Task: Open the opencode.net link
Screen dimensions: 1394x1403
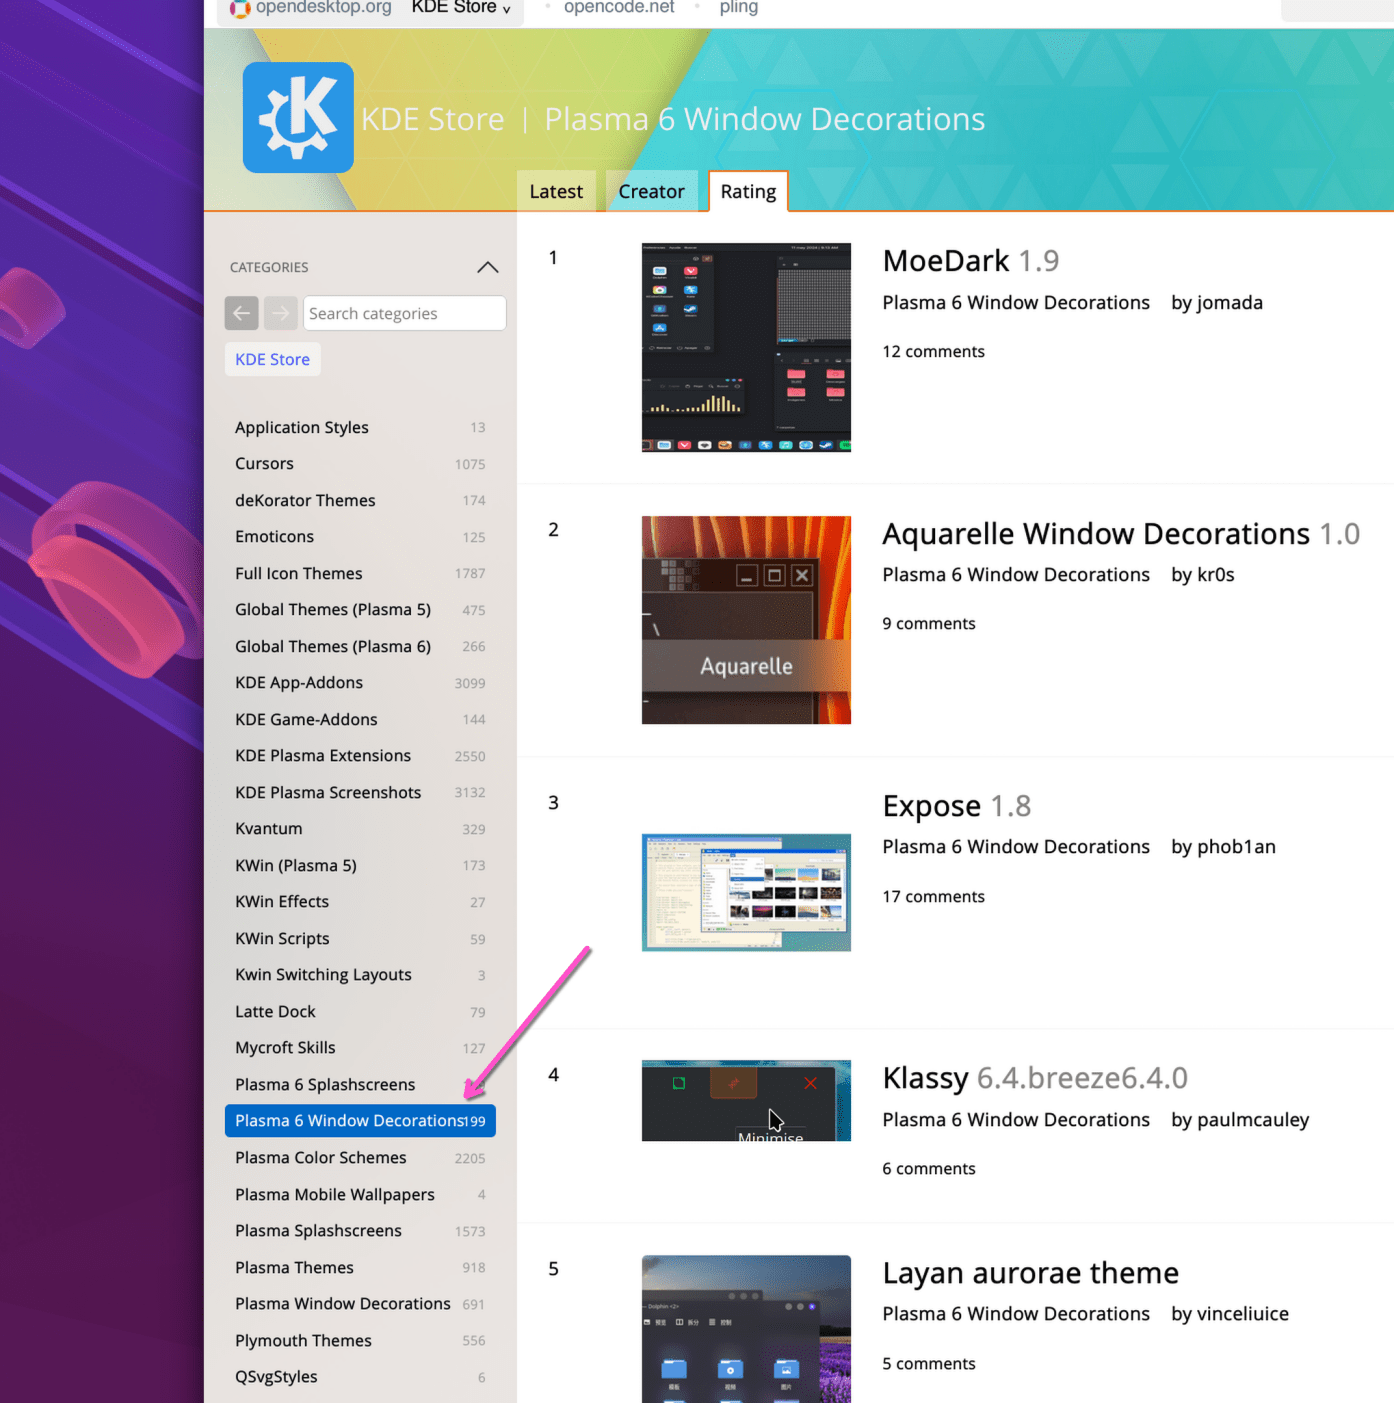Action: [x=619, y=8]
